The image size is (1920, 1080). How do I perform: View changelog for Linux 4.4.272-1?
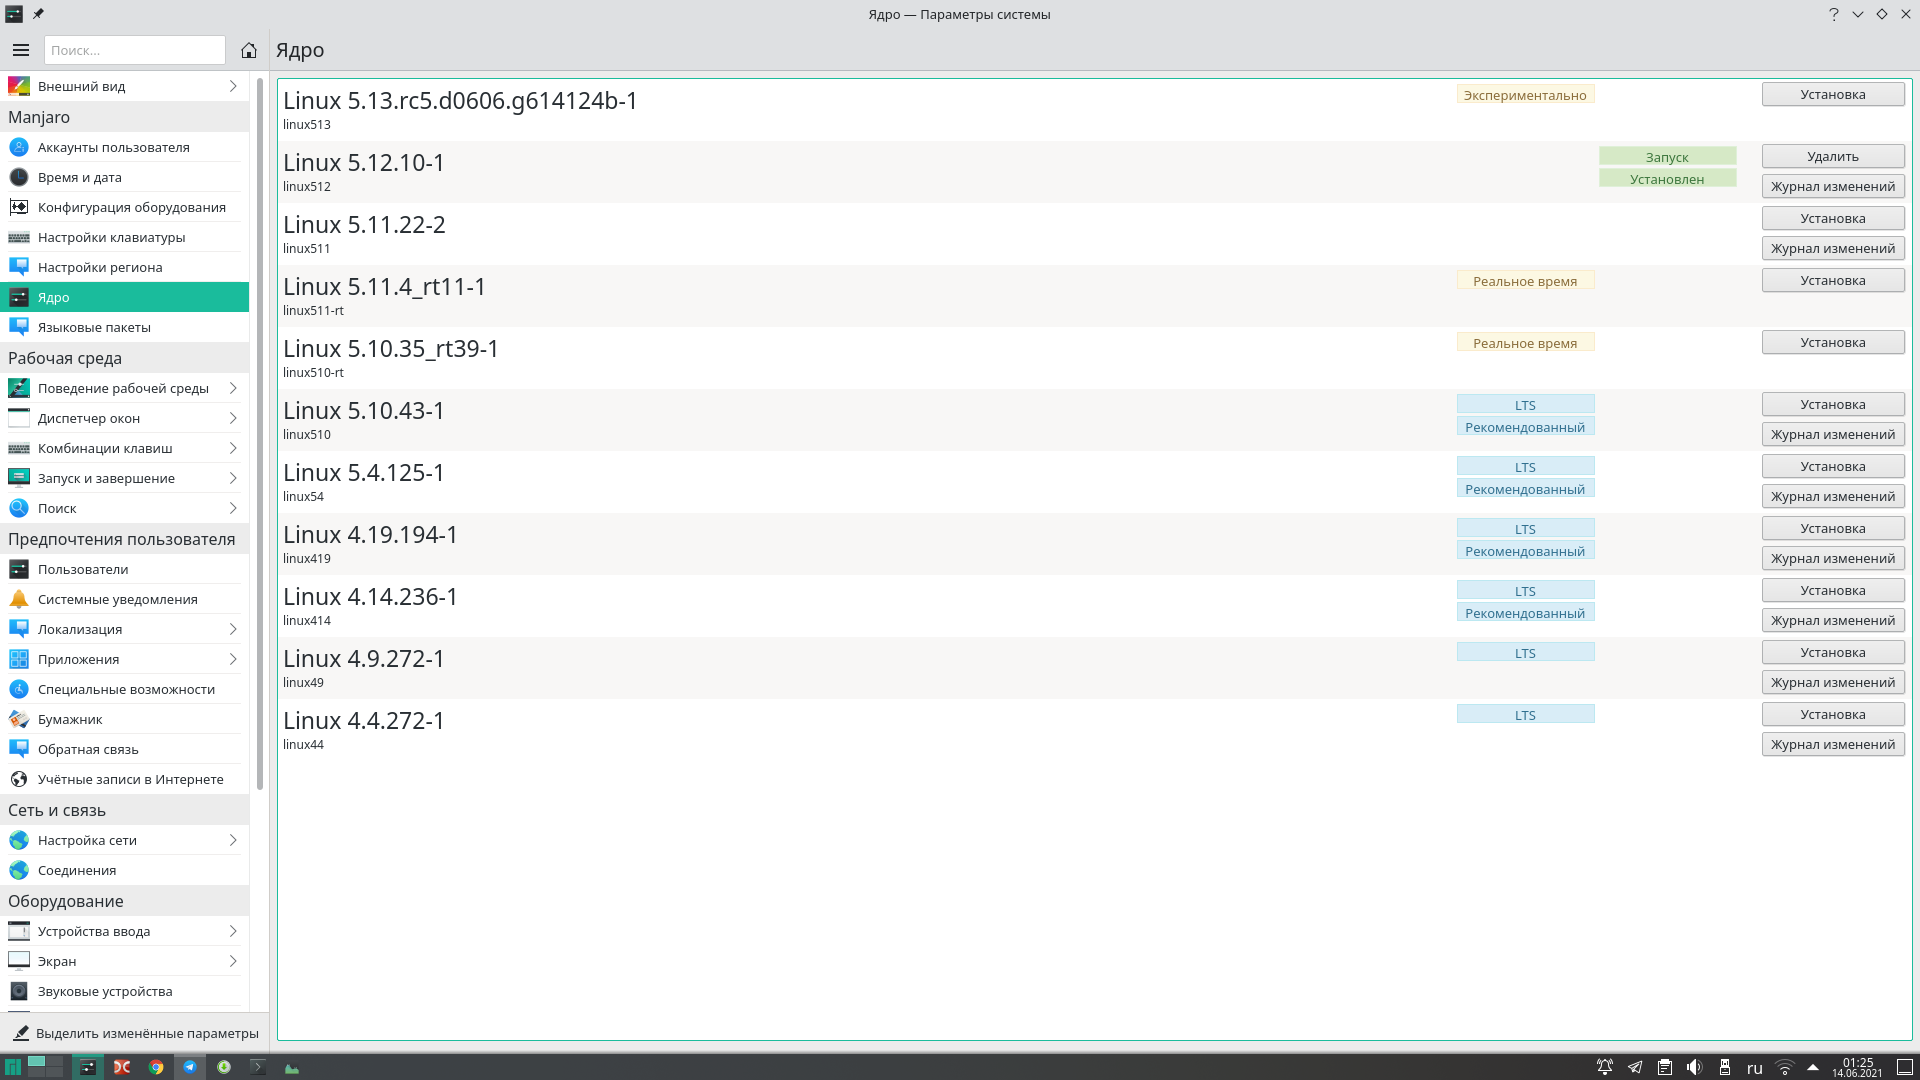(1833, 744)
